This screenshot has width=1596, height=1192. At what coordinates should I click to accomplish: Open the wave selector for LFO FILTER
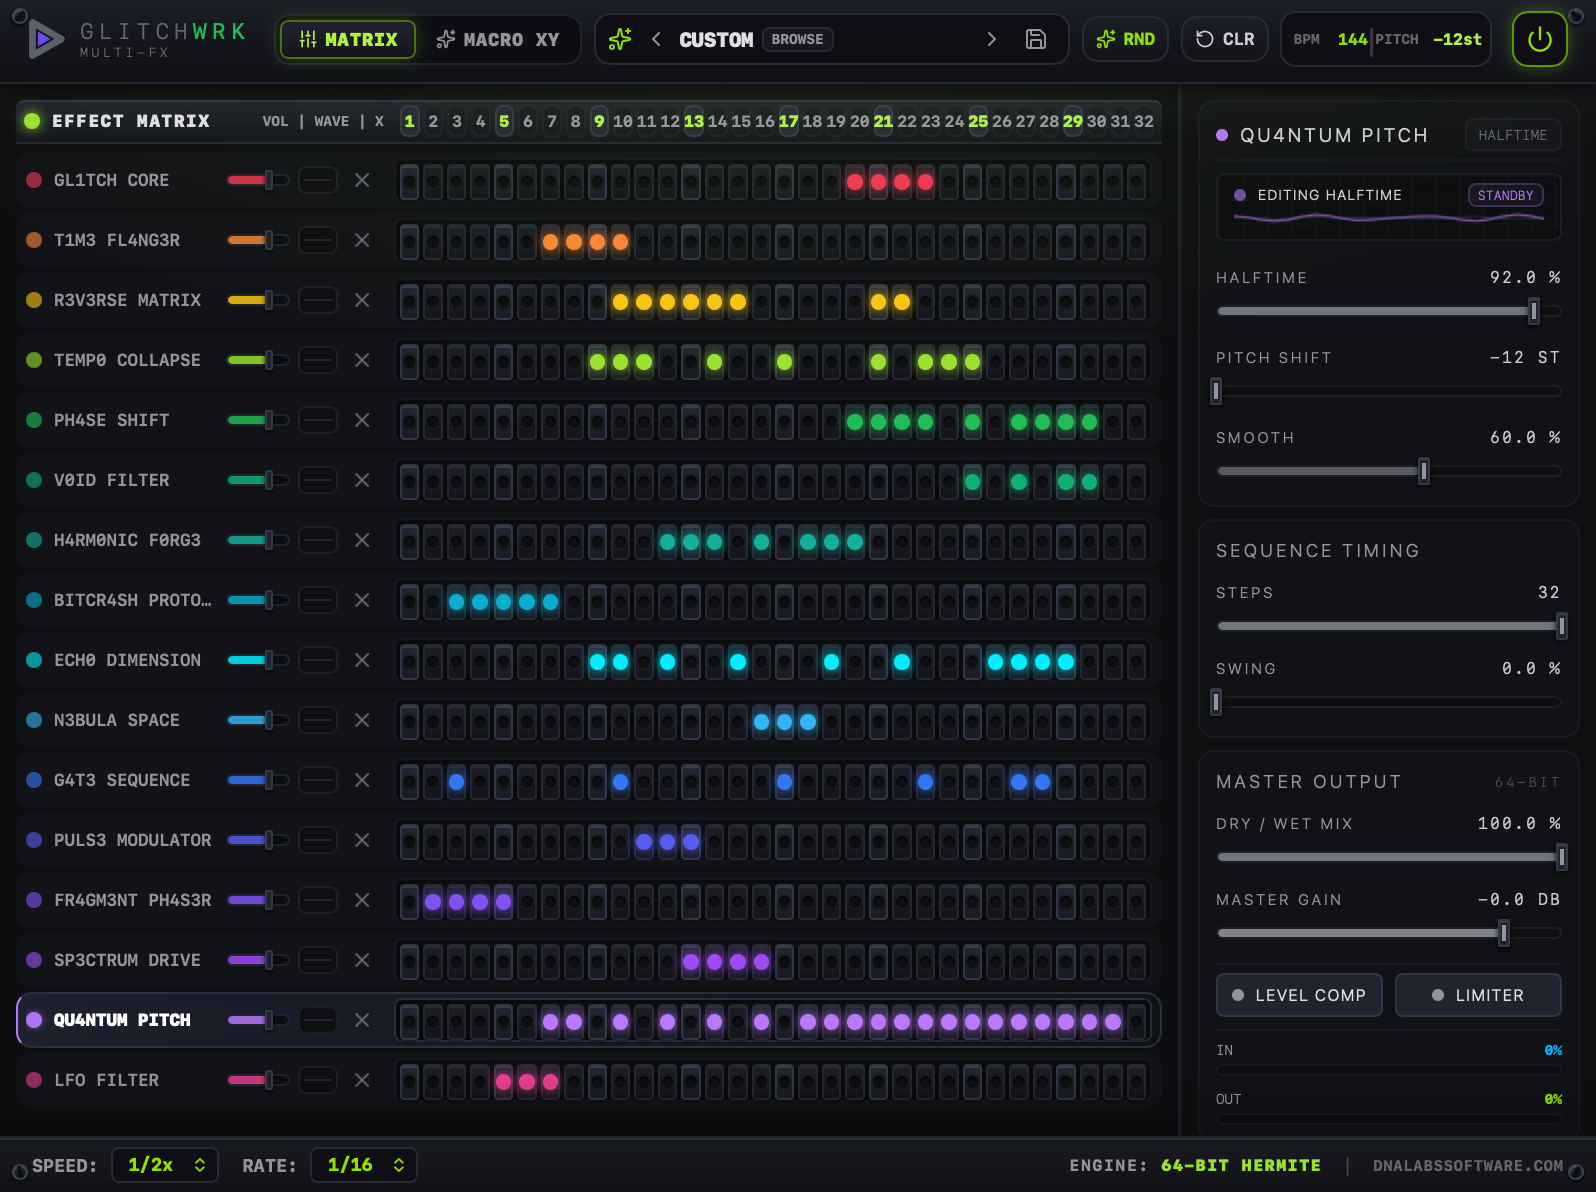pos(318,1080)
